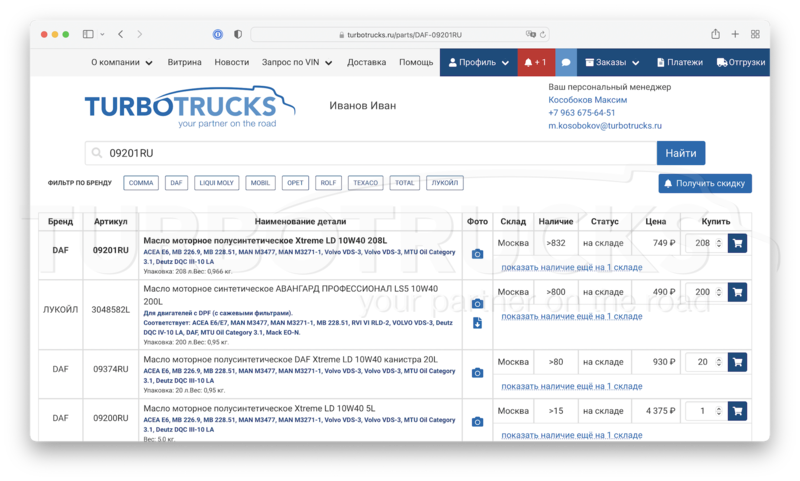
Task: Translate page via address bar icon
Action: click(x=531, y=34)
